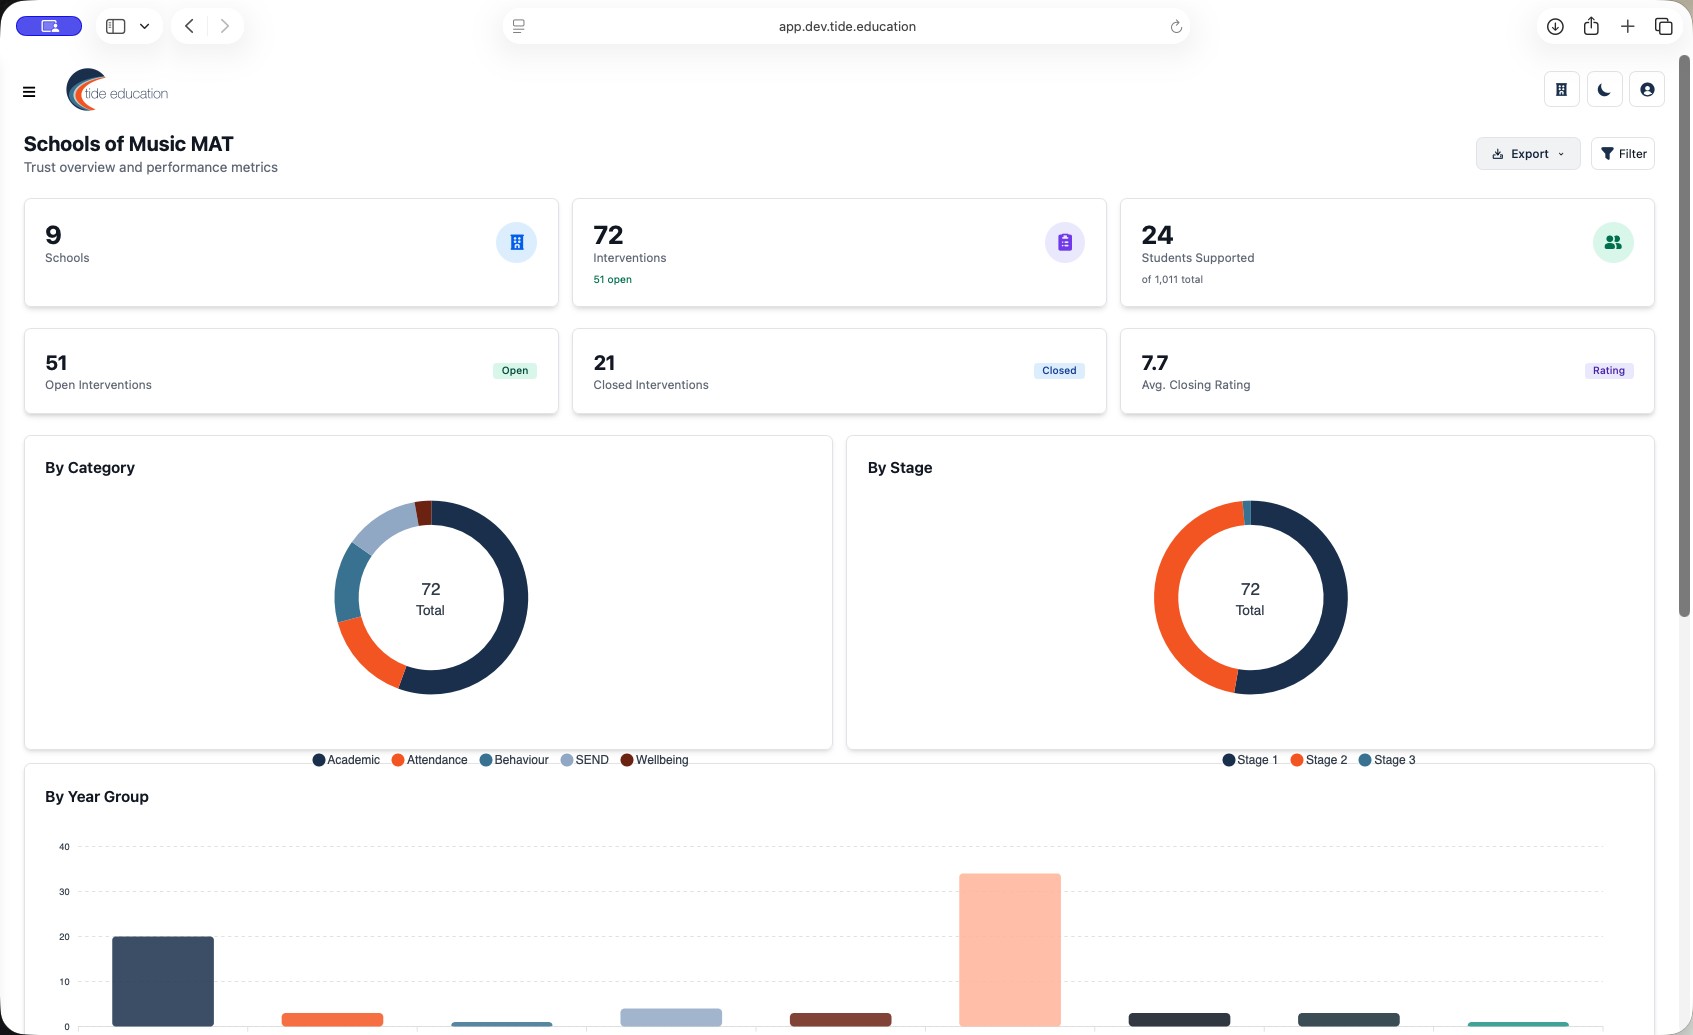Click the blue Closed badge
1693x1035 pixels.
point(1059,371)
